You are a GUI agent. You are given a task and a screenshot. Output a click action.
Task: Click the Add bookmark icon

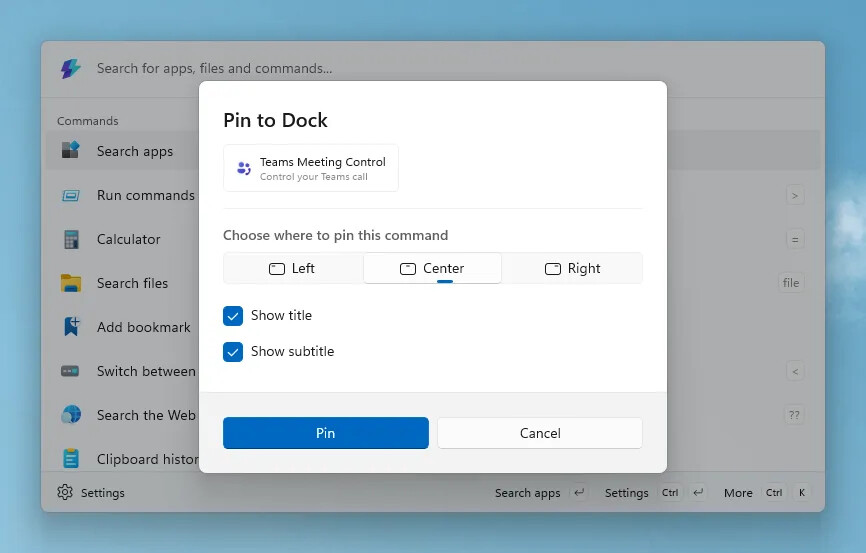coord(70,327)
